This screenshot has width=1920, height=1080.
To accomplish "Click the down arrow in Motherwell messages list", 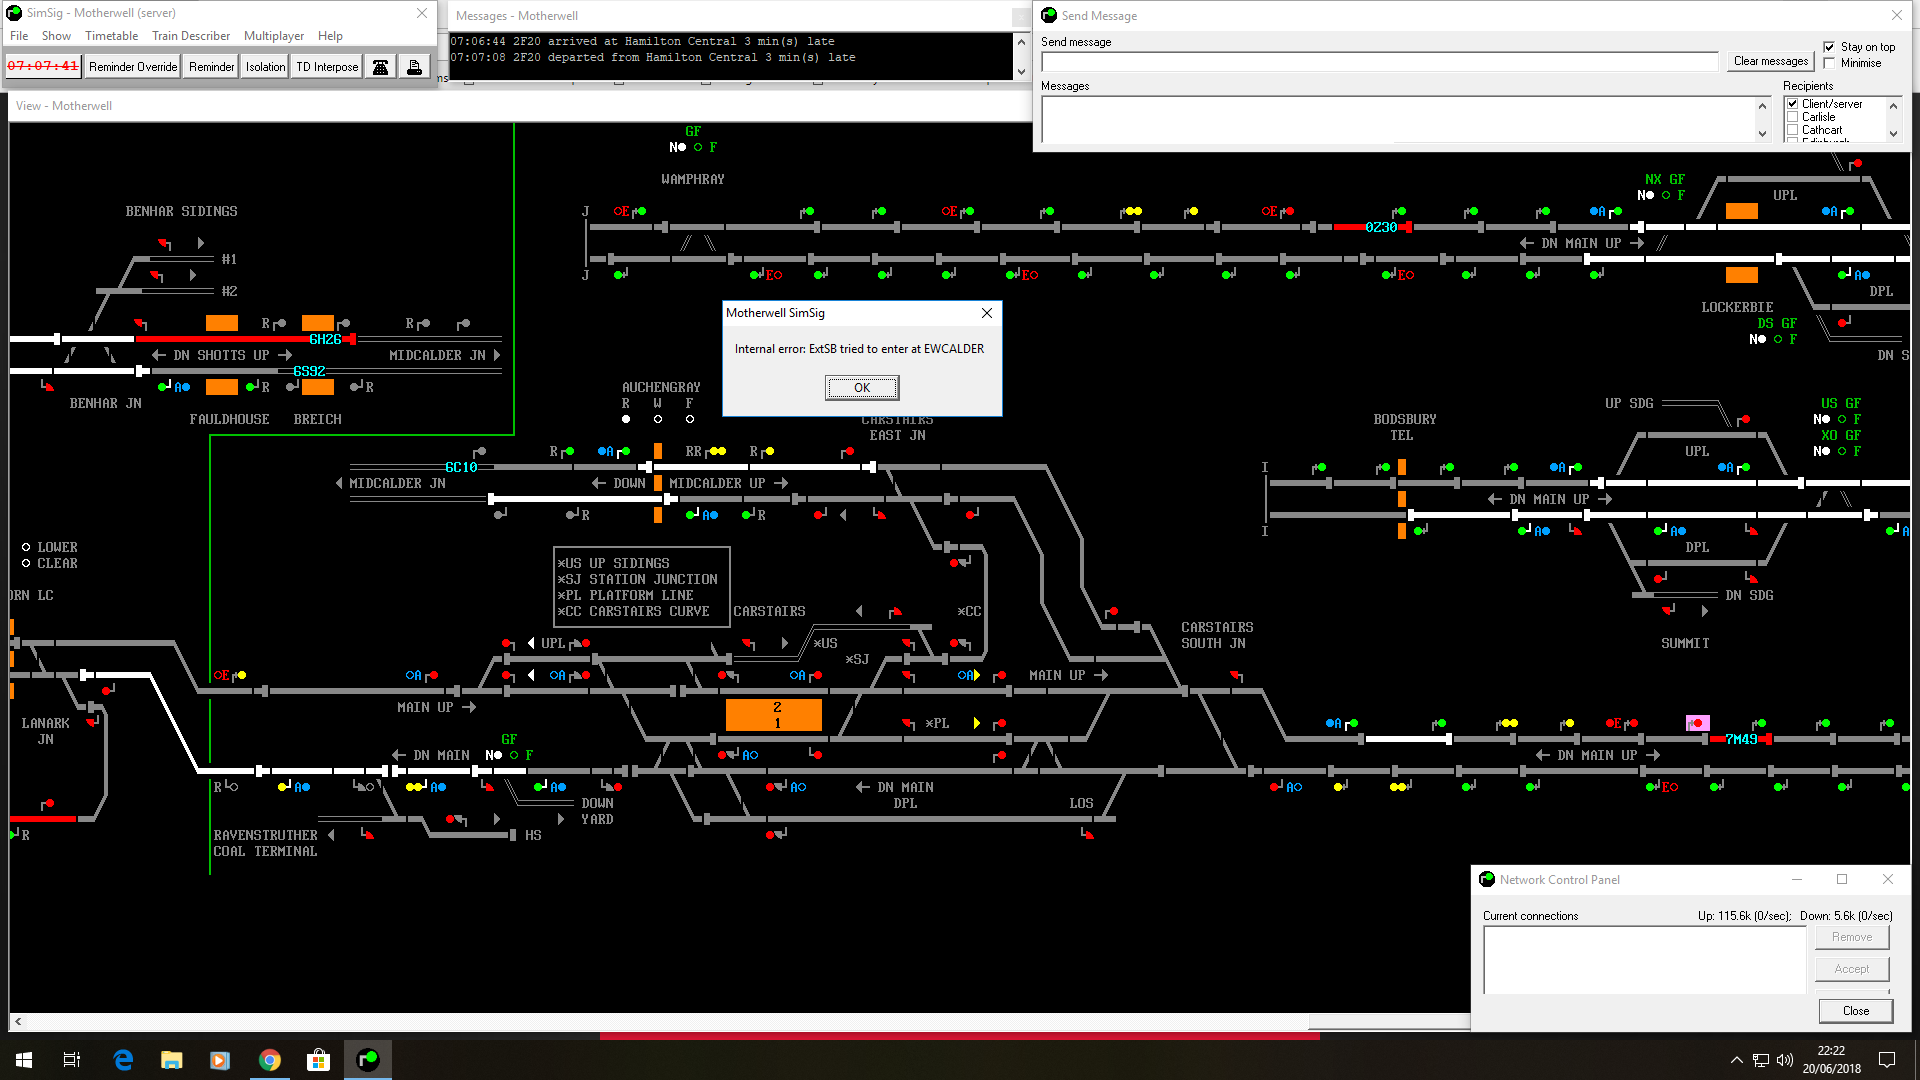I will (x=1021, y=71).
